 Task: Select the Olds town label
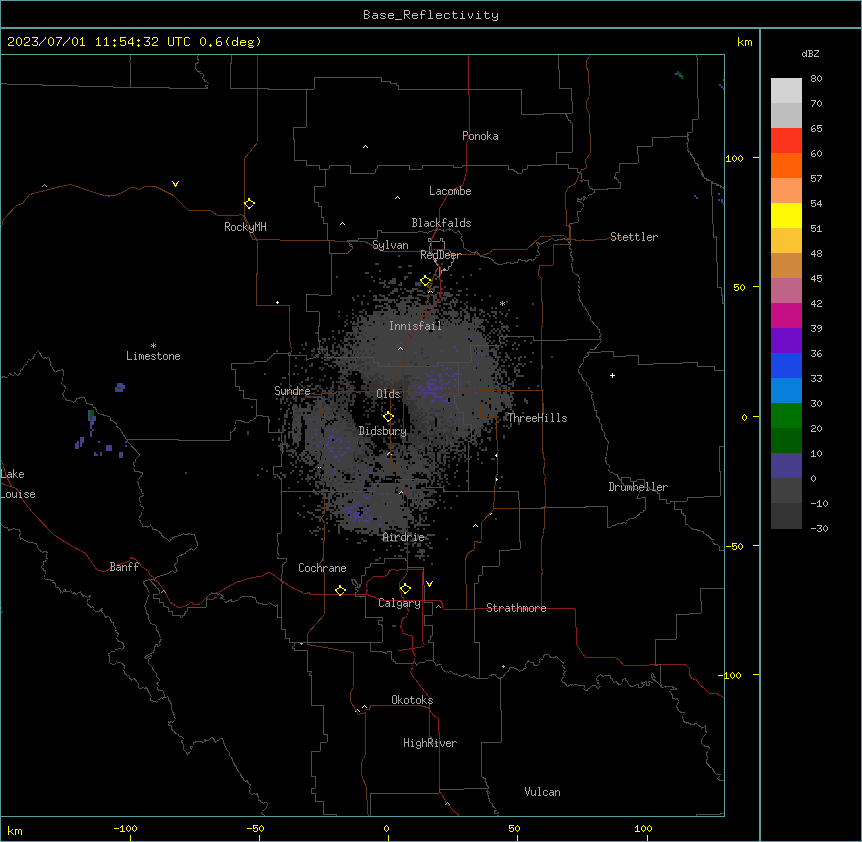tap(388, 394)
